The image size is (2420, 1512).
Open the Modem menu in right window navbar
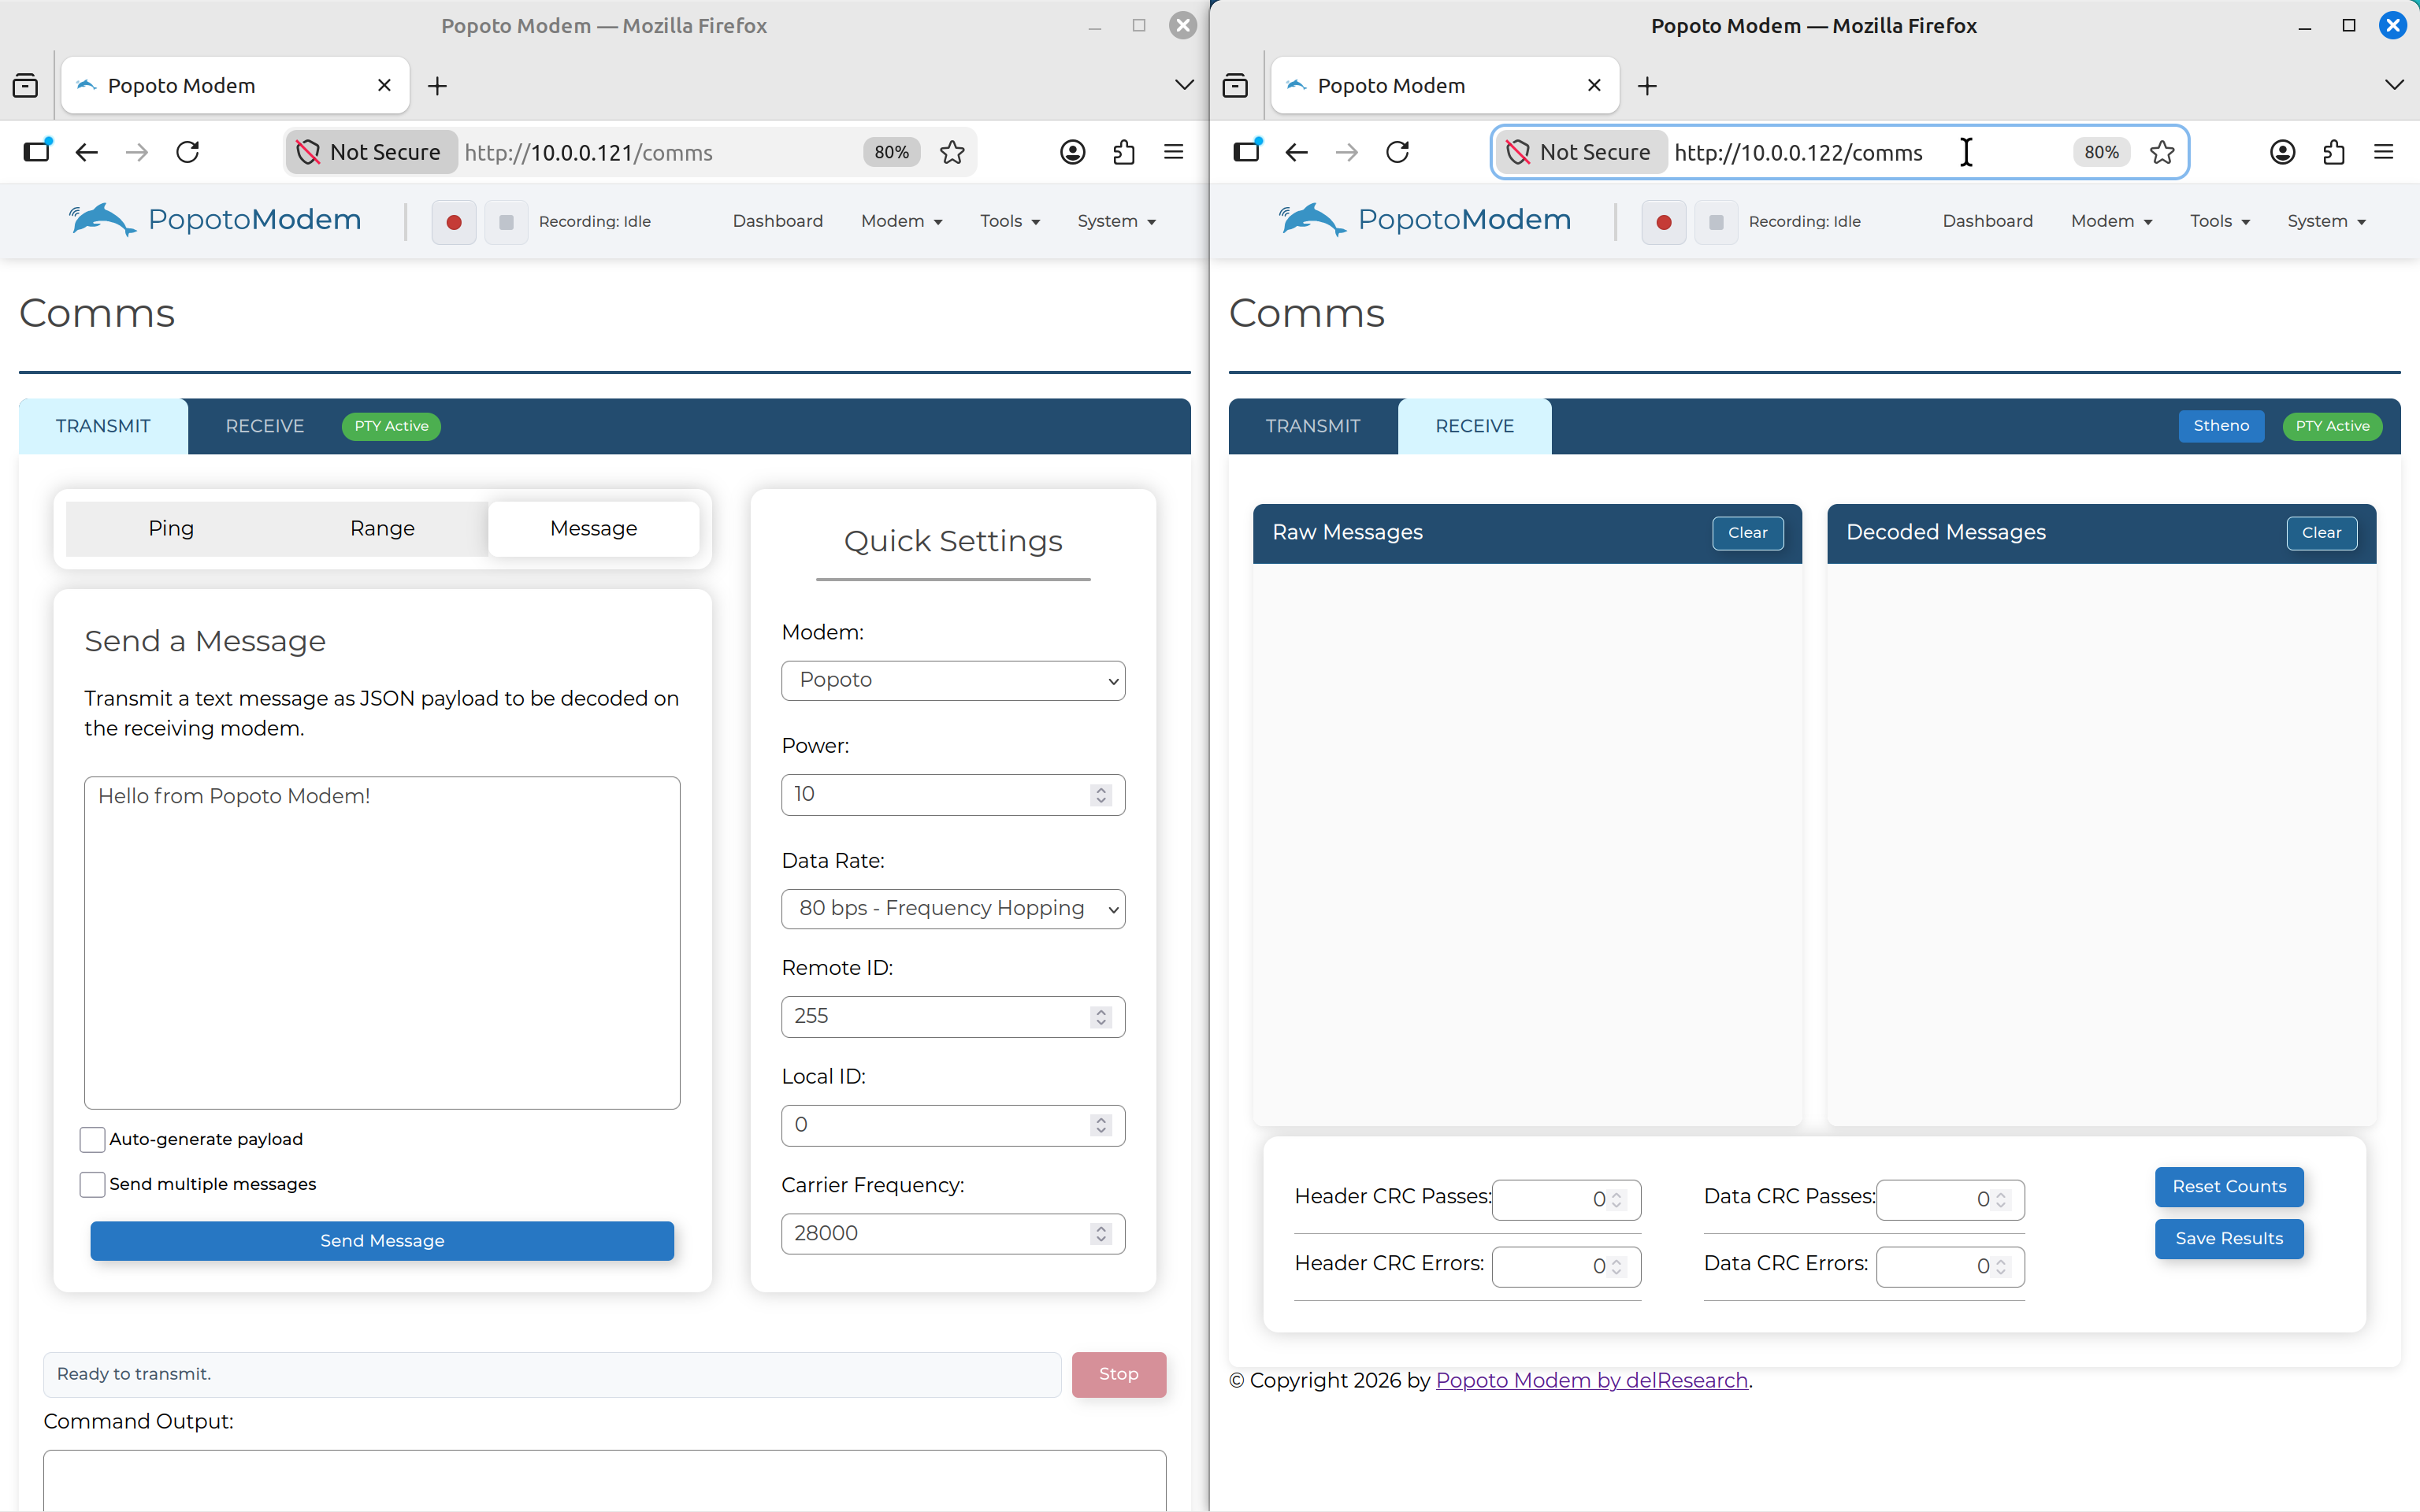(x=2111, y=221)
